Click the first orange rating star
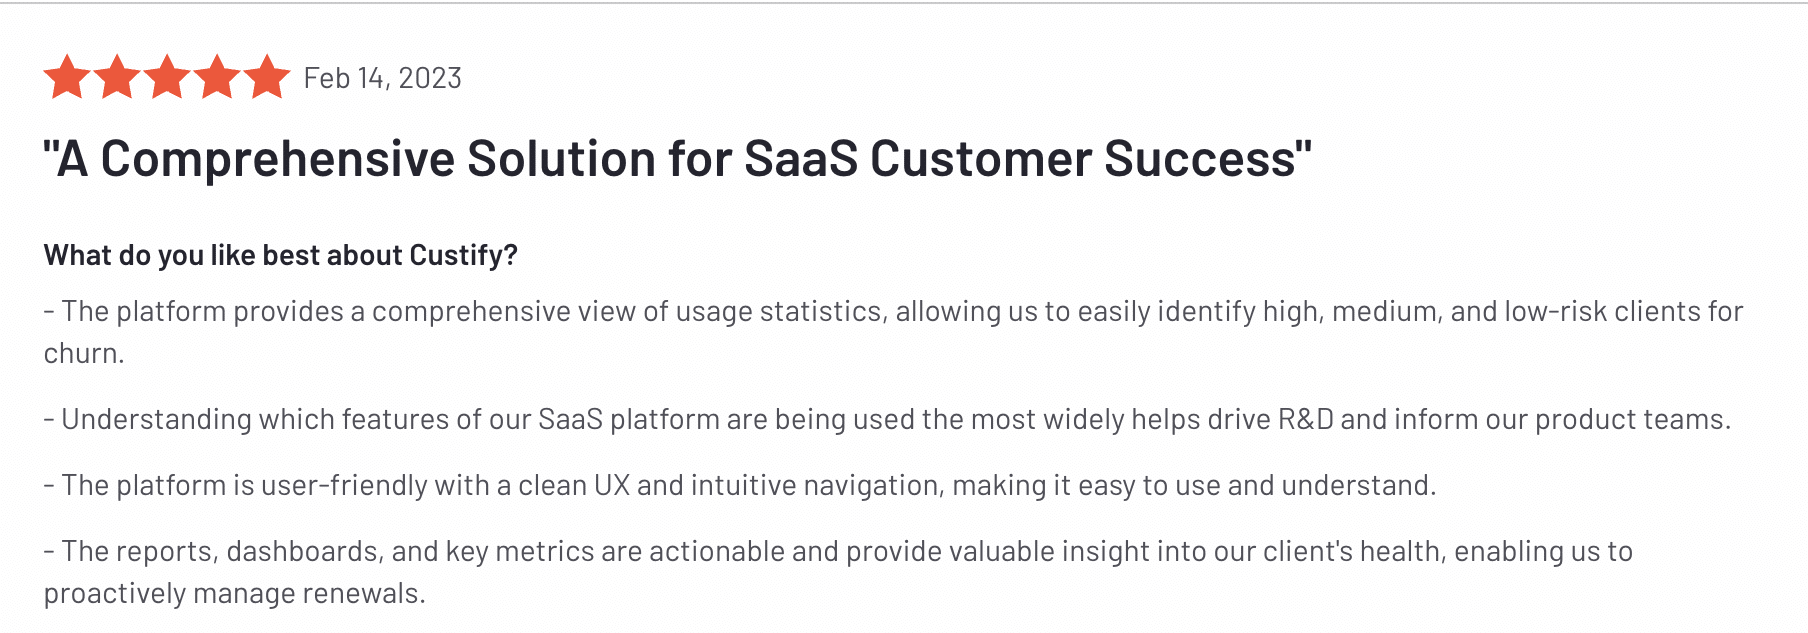1808x633 pixels. pyautogui.click(x=67, y=77)
